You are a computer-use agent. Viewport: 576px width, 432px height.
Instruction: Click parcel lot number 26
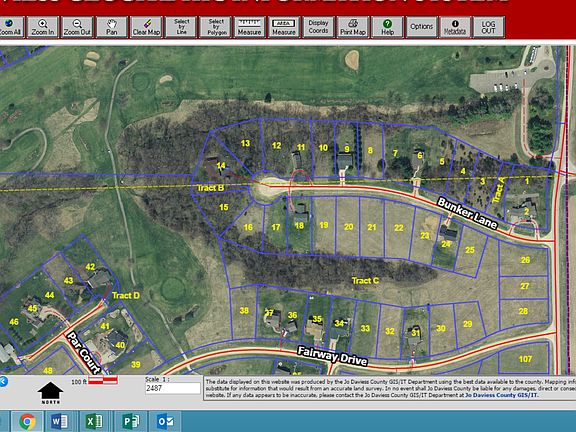coord(525,260)
